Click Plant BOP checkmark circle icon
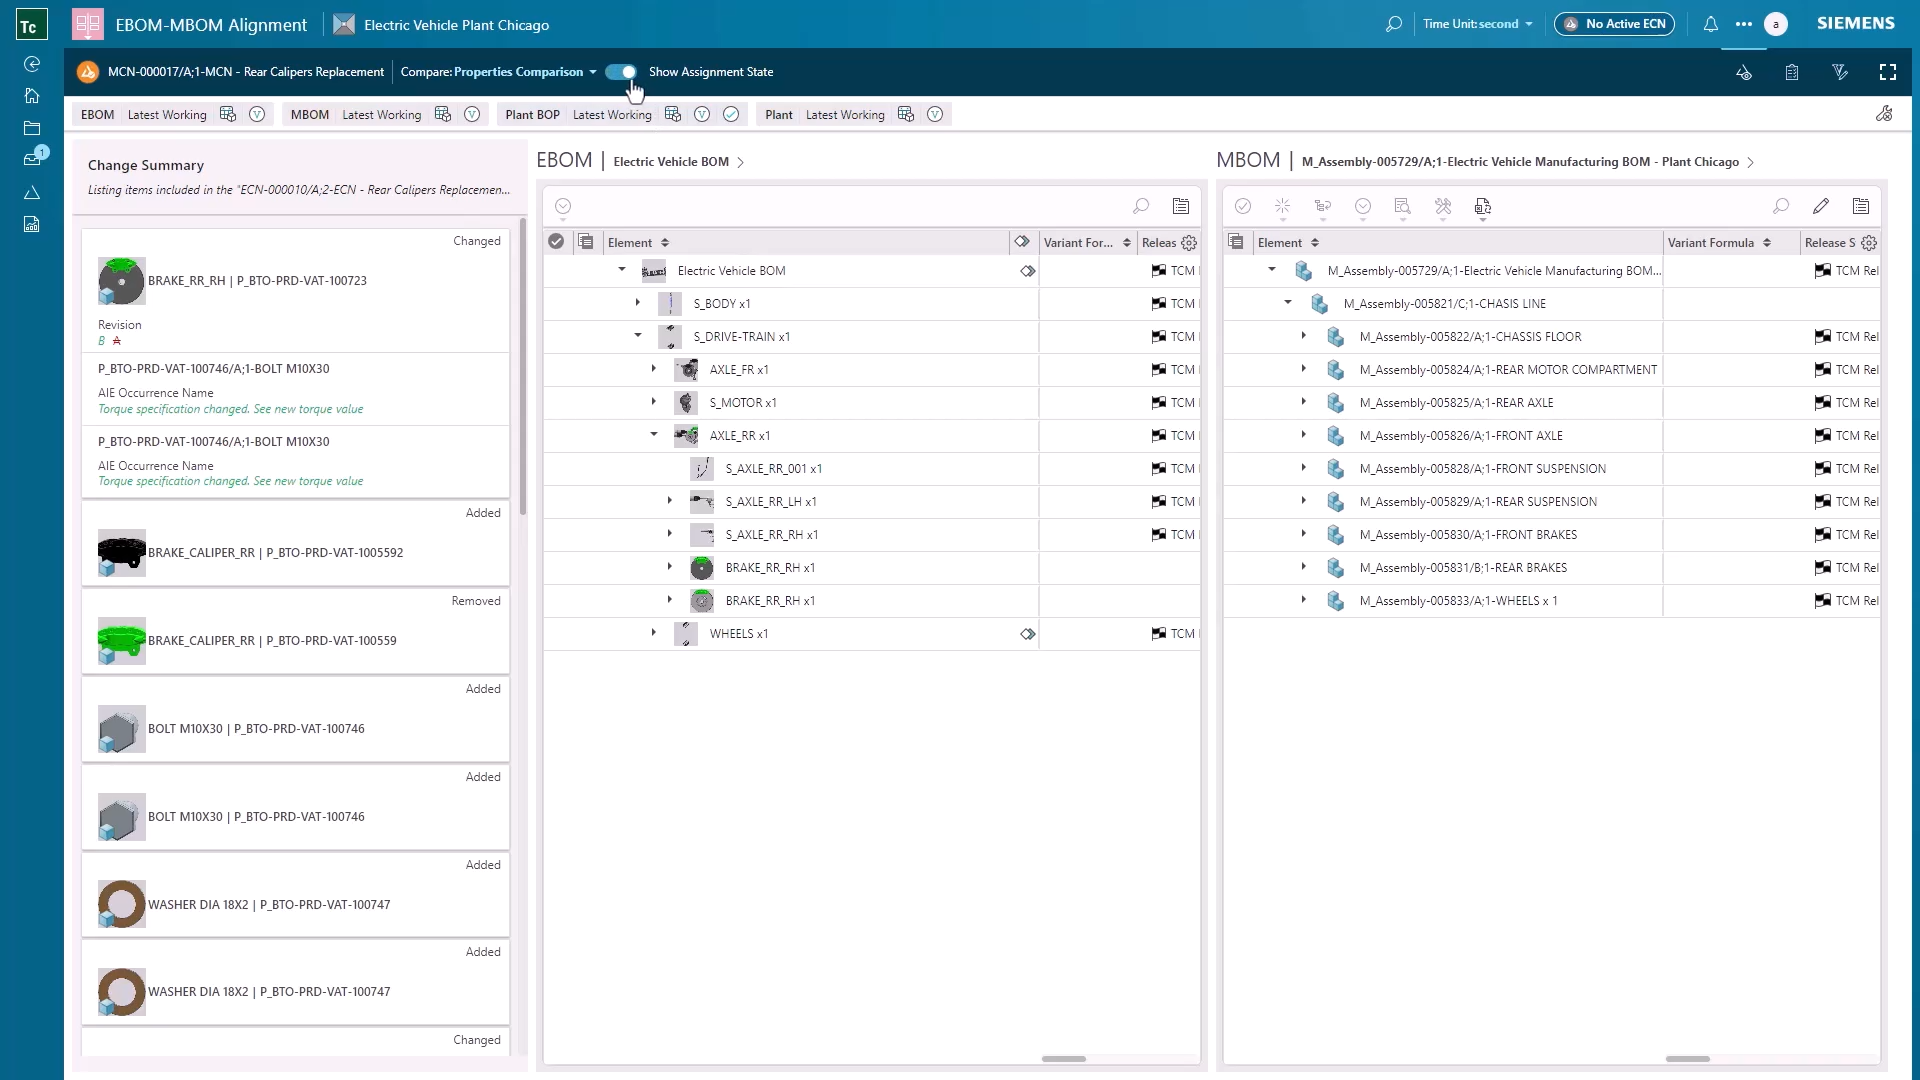The height and width of the screenshot is (1080, 1920). [731, 115]
